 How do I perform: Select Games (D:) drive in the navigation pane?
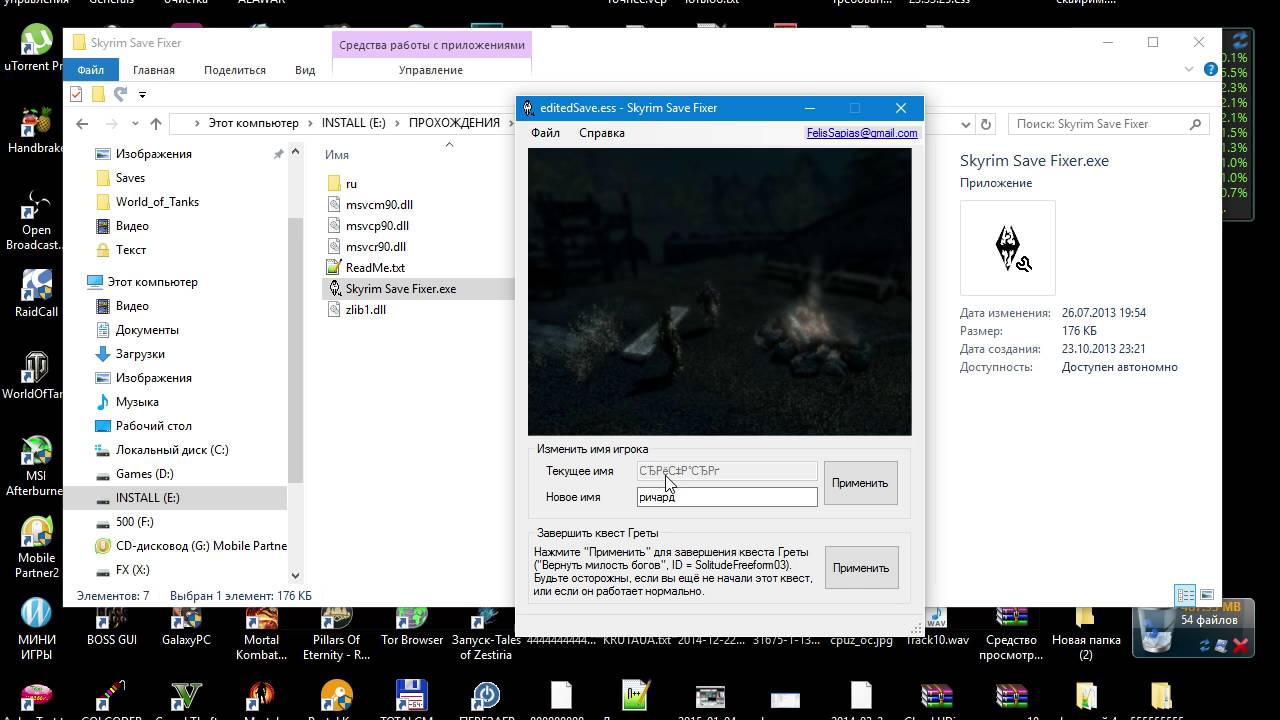pos(144,474)
